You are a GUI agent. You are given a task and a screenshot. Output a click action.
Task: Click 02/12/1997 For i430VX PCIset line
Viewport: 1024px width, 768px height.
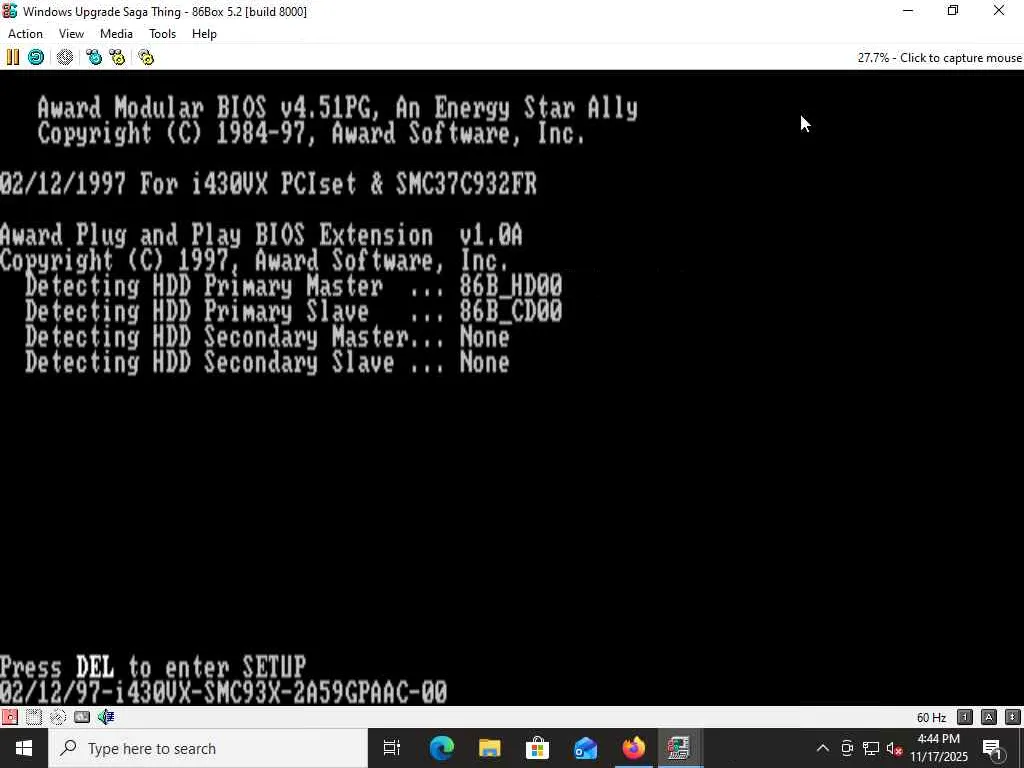click(268, 185)
